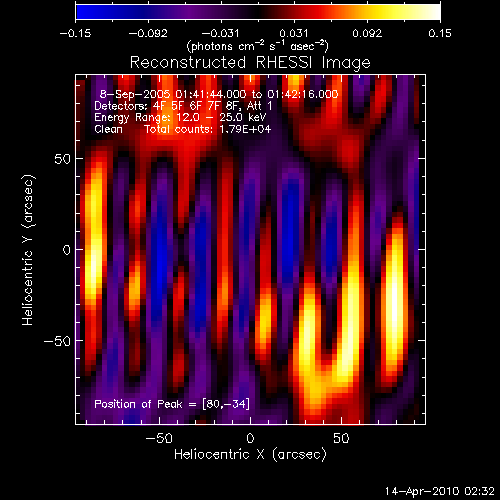Click the photons cm-2 s-1 asec-2 units label
Screen dimensions: 500x500
[x=258, y=46]
